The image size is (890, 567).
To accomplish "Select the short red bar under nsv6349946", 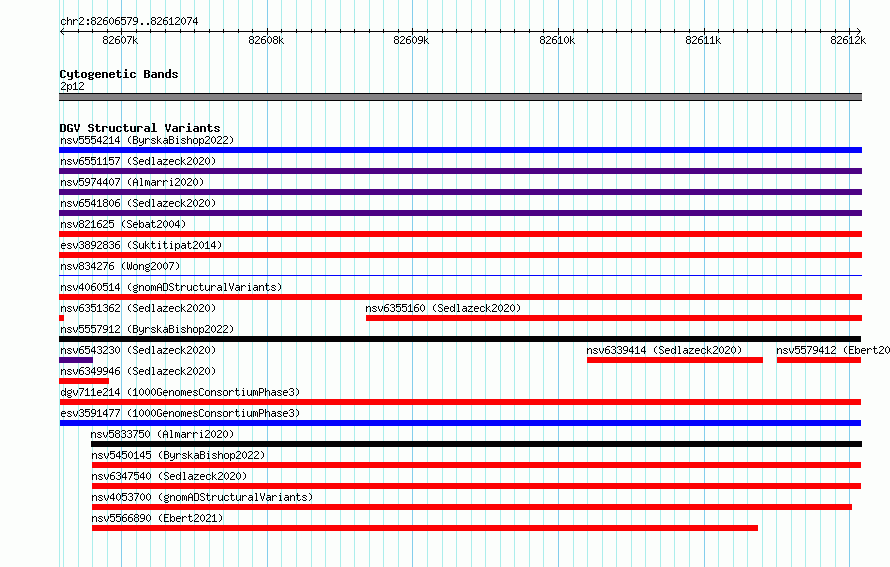I will (84, 381).
